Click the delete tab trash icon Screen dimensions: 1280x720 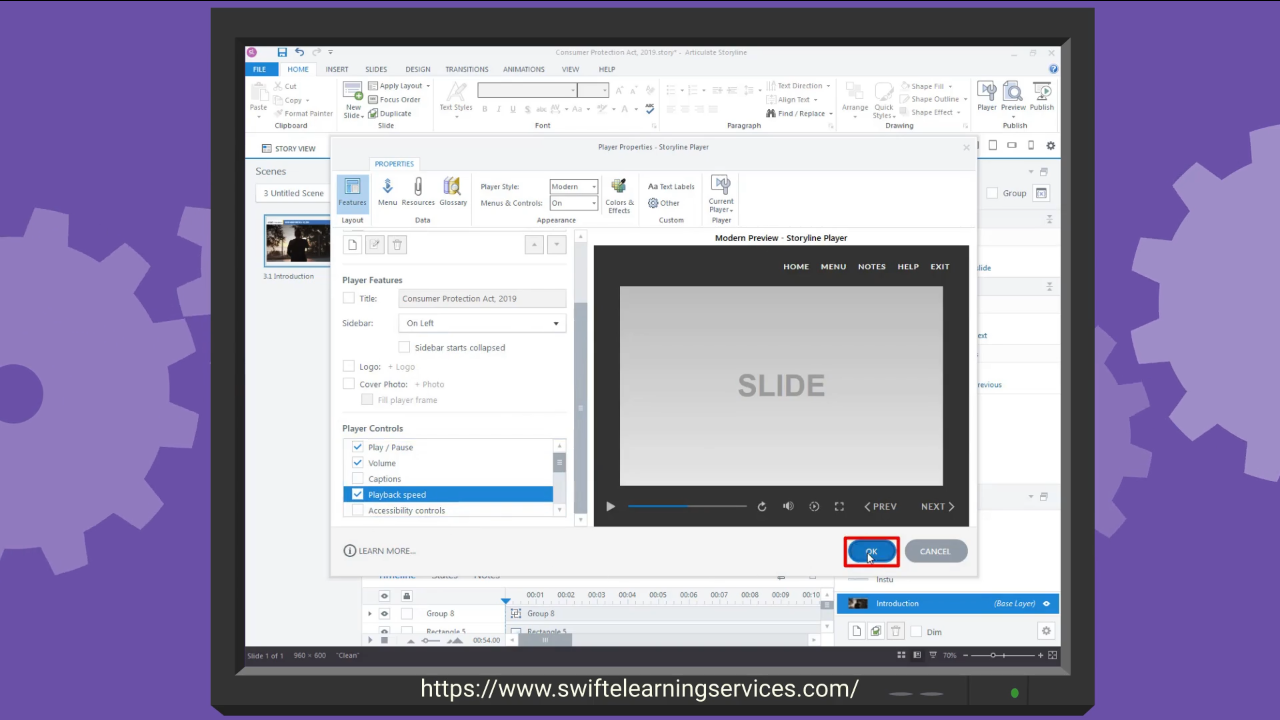pos(397,244)
